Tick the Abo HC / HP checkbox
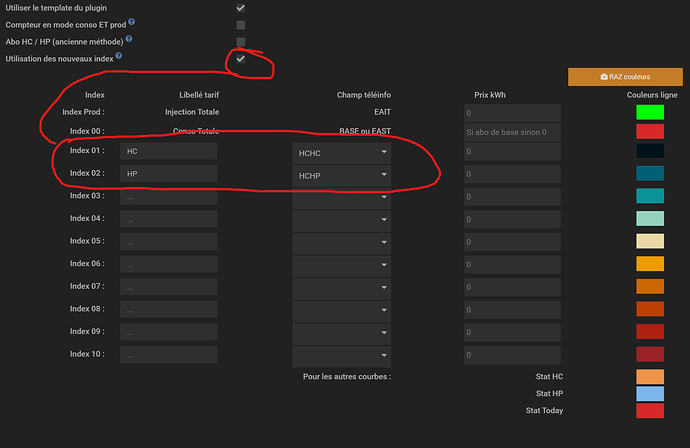The height and width of the screenshot is (448, 690). pos(240,42)
